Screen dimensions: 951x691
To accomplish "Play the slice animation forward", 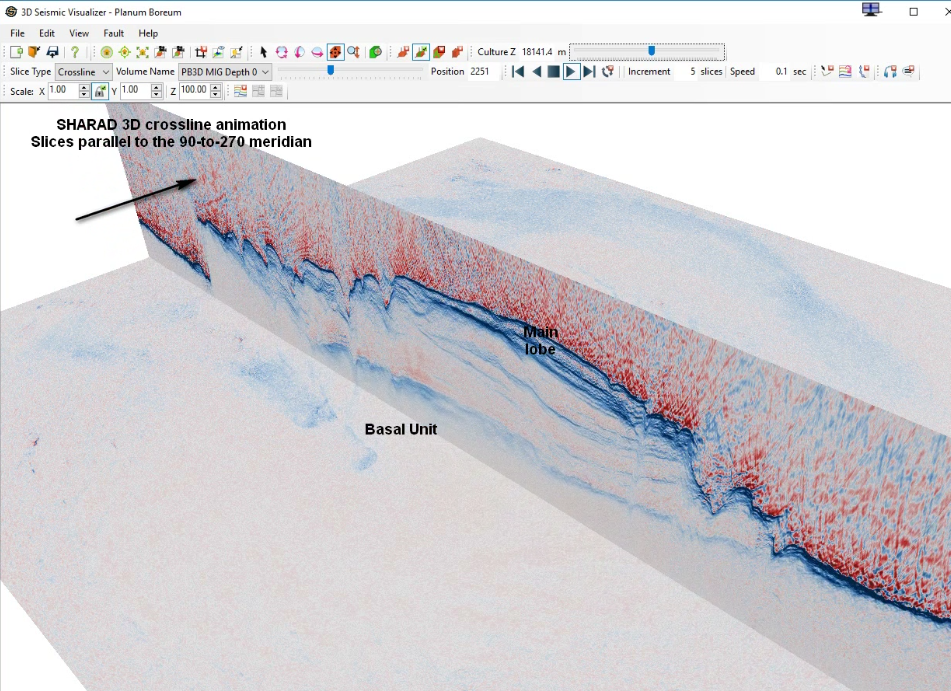I will pos(571,72).
